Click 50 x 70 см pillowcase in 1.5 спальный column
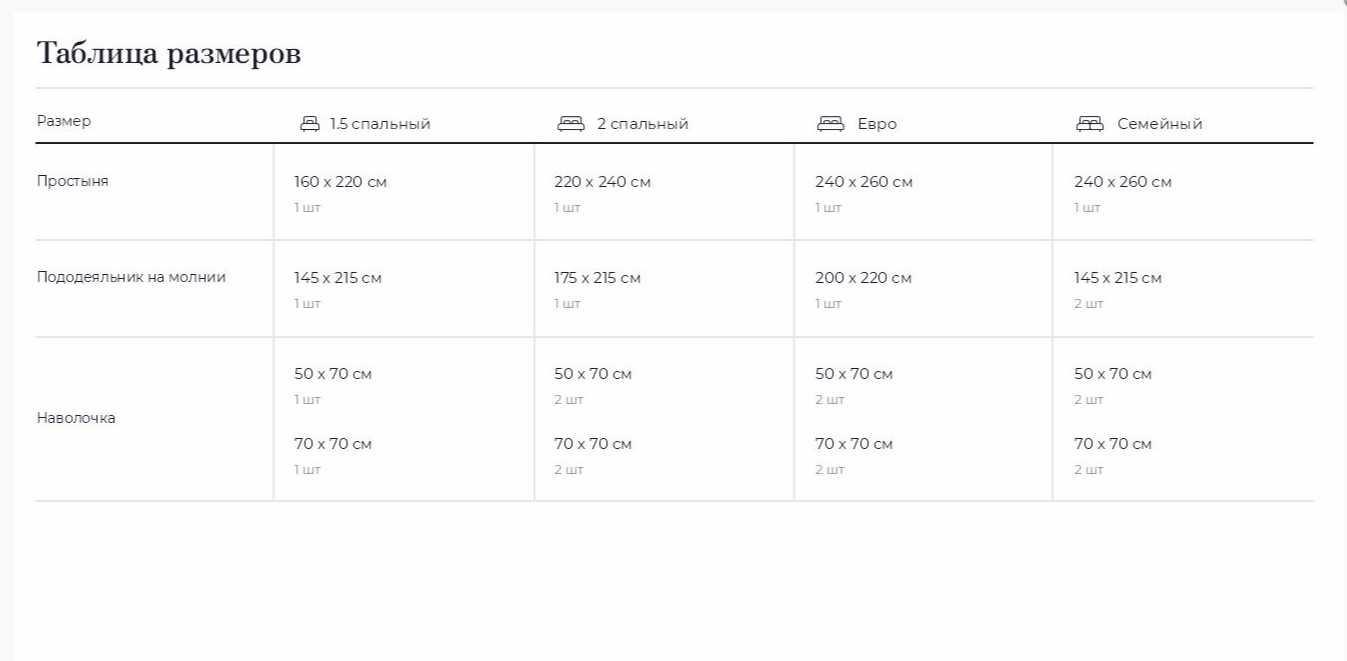The height and width of the screenshot is (661, 1347). pyautogui.click(x=333, y=374)
